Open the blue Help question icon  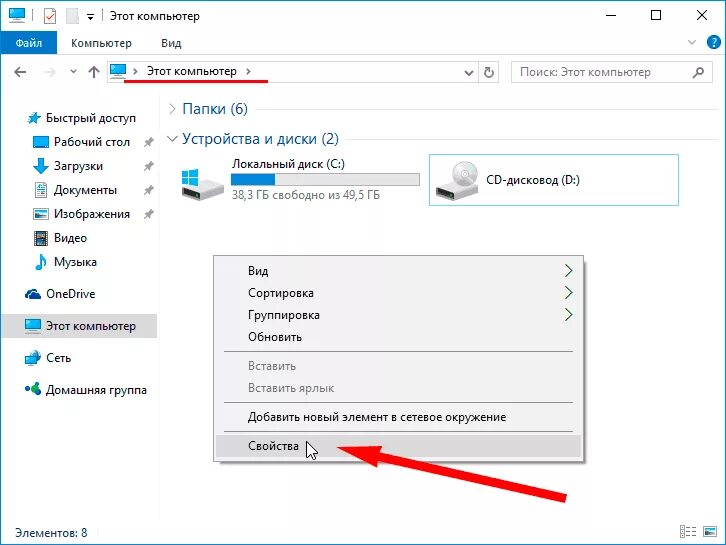[713, 43]
